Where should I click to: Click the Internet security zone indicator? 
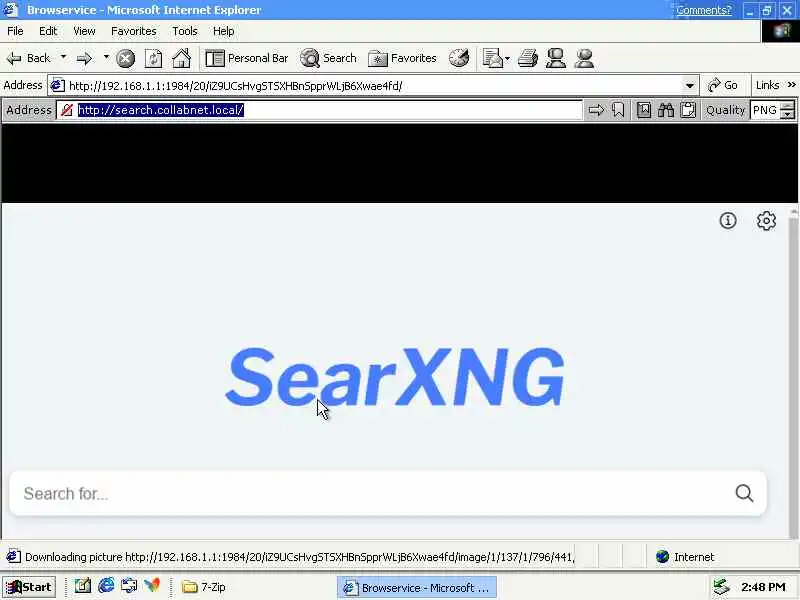pyautogui.click(x=685, y=557)
